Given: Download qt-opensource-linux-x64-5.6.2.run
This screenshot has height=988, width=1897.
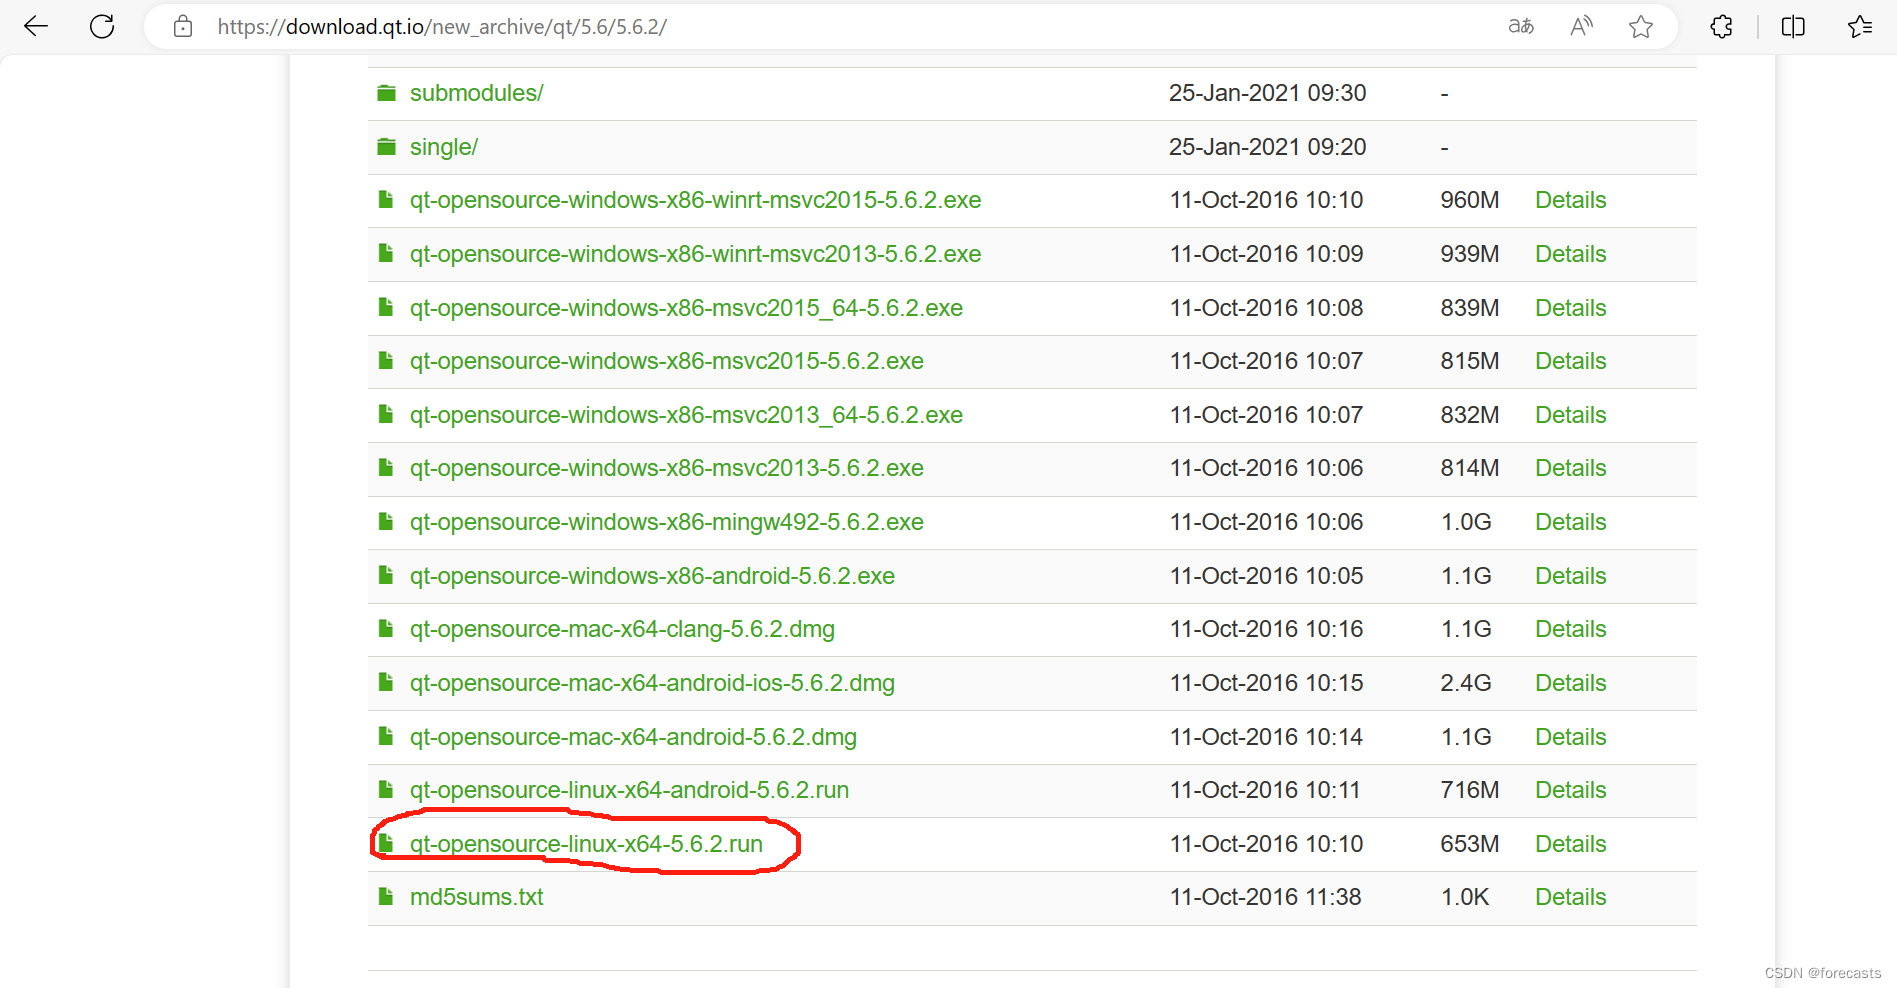Looking at the screenshot, I should point(586,844).
